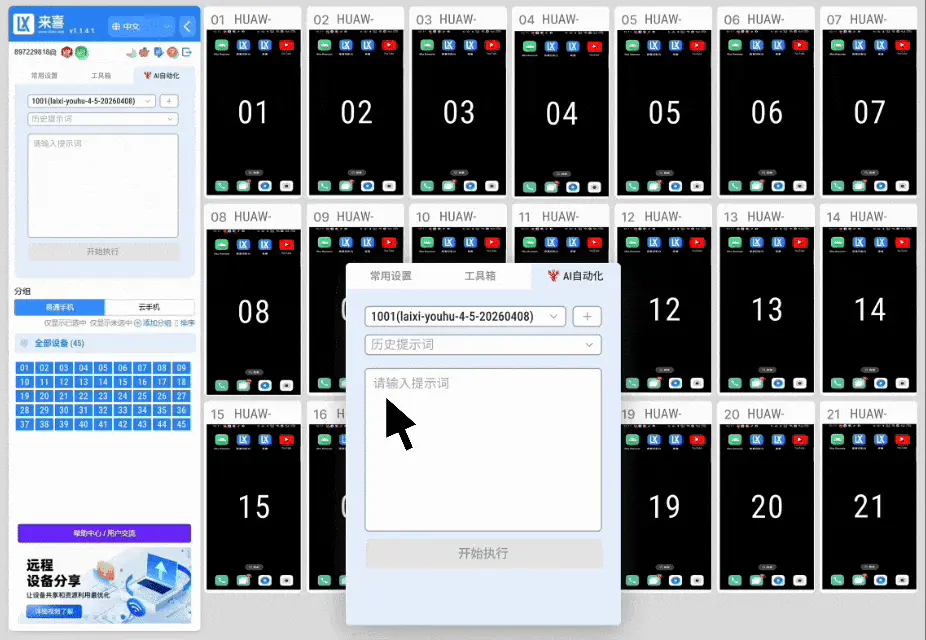Open the 1001 laixi-youhu model dropdown in the popup
The height and width of the screenshot is (640, 926).
(465, 317)
